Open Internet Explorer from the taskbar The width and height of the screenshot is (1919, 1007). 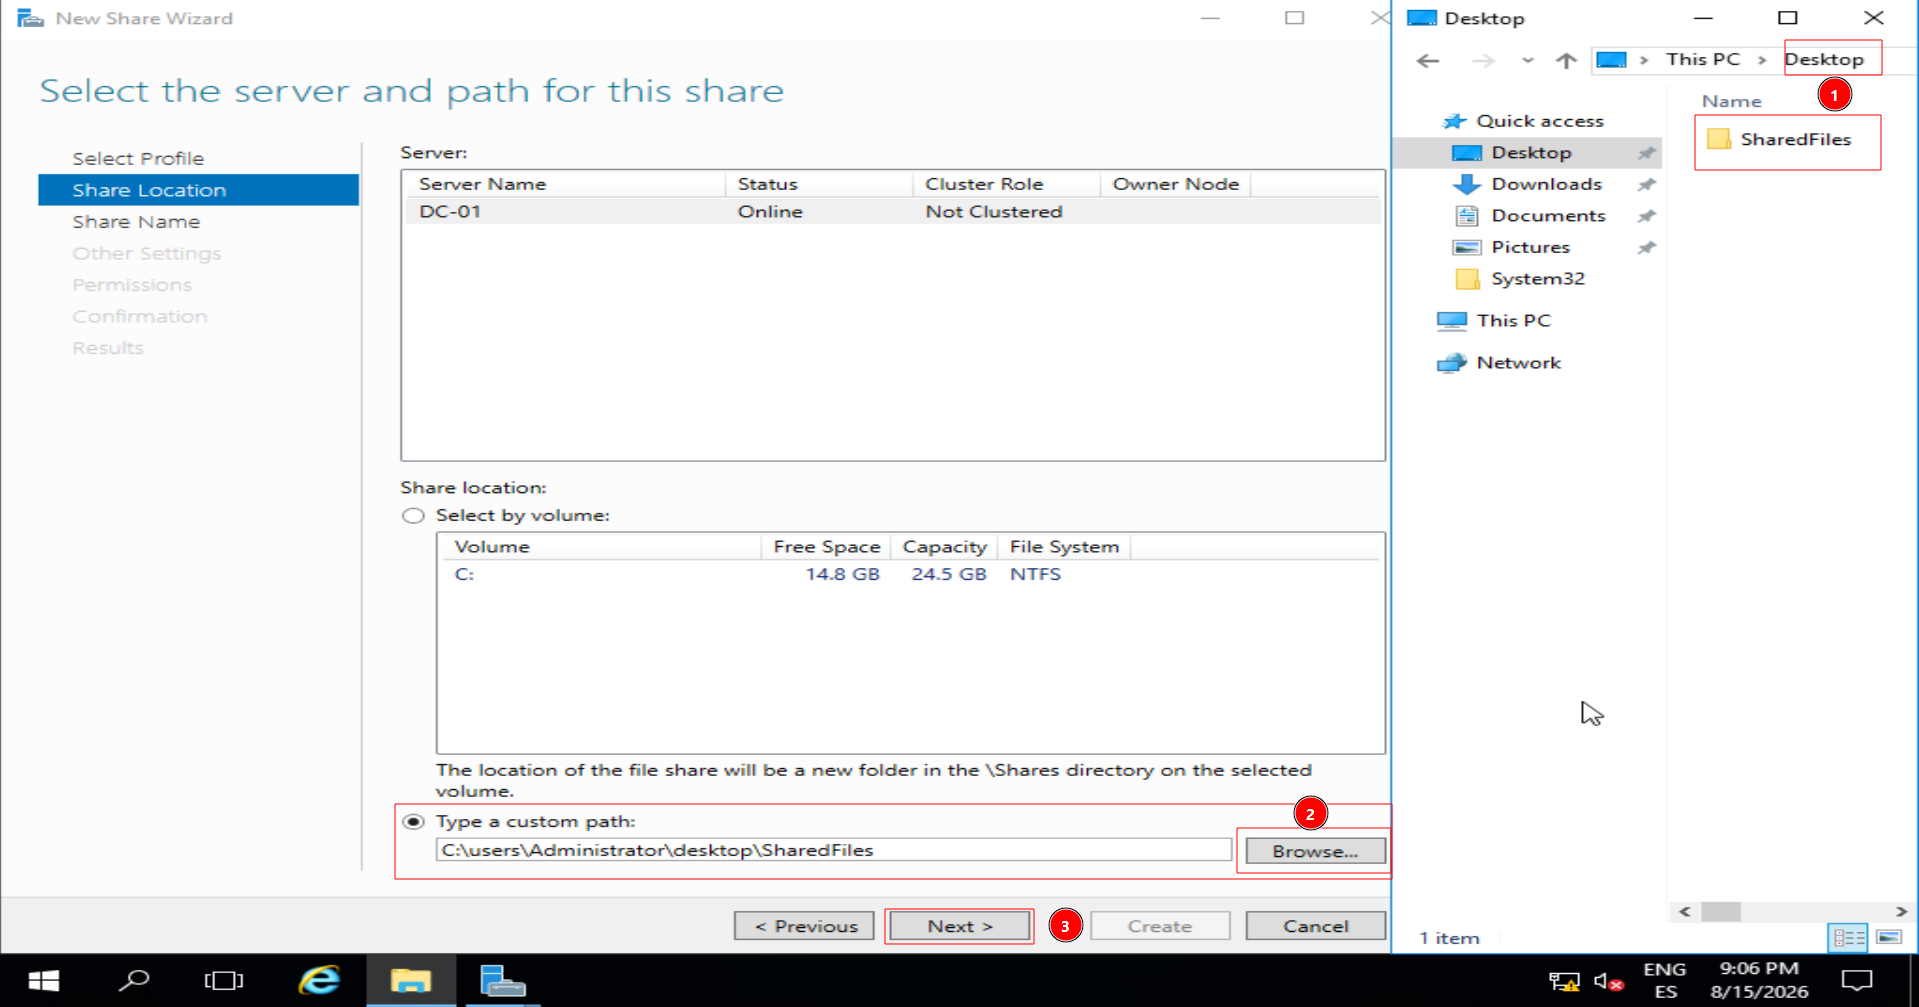(x=319, y=980)
